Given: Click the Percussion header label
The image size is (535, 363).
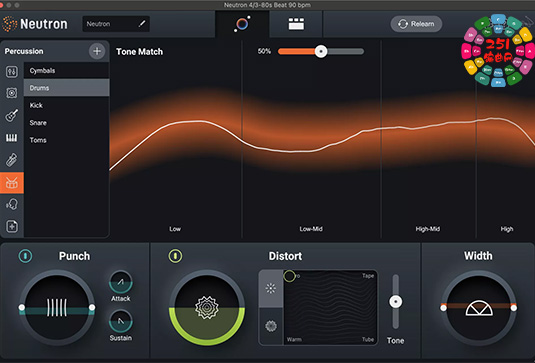Looking at the screenshot, I should click(24, 51).
